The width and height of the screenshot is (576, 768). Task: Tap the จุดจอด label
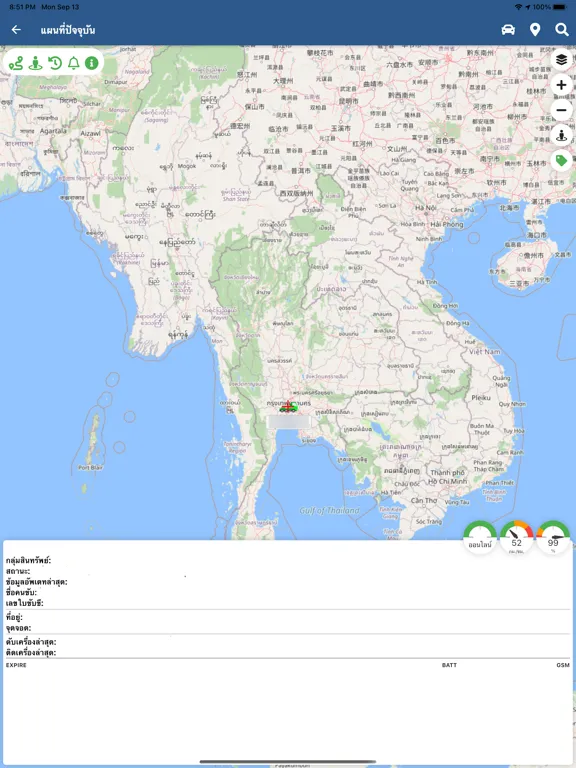[19, 628]
